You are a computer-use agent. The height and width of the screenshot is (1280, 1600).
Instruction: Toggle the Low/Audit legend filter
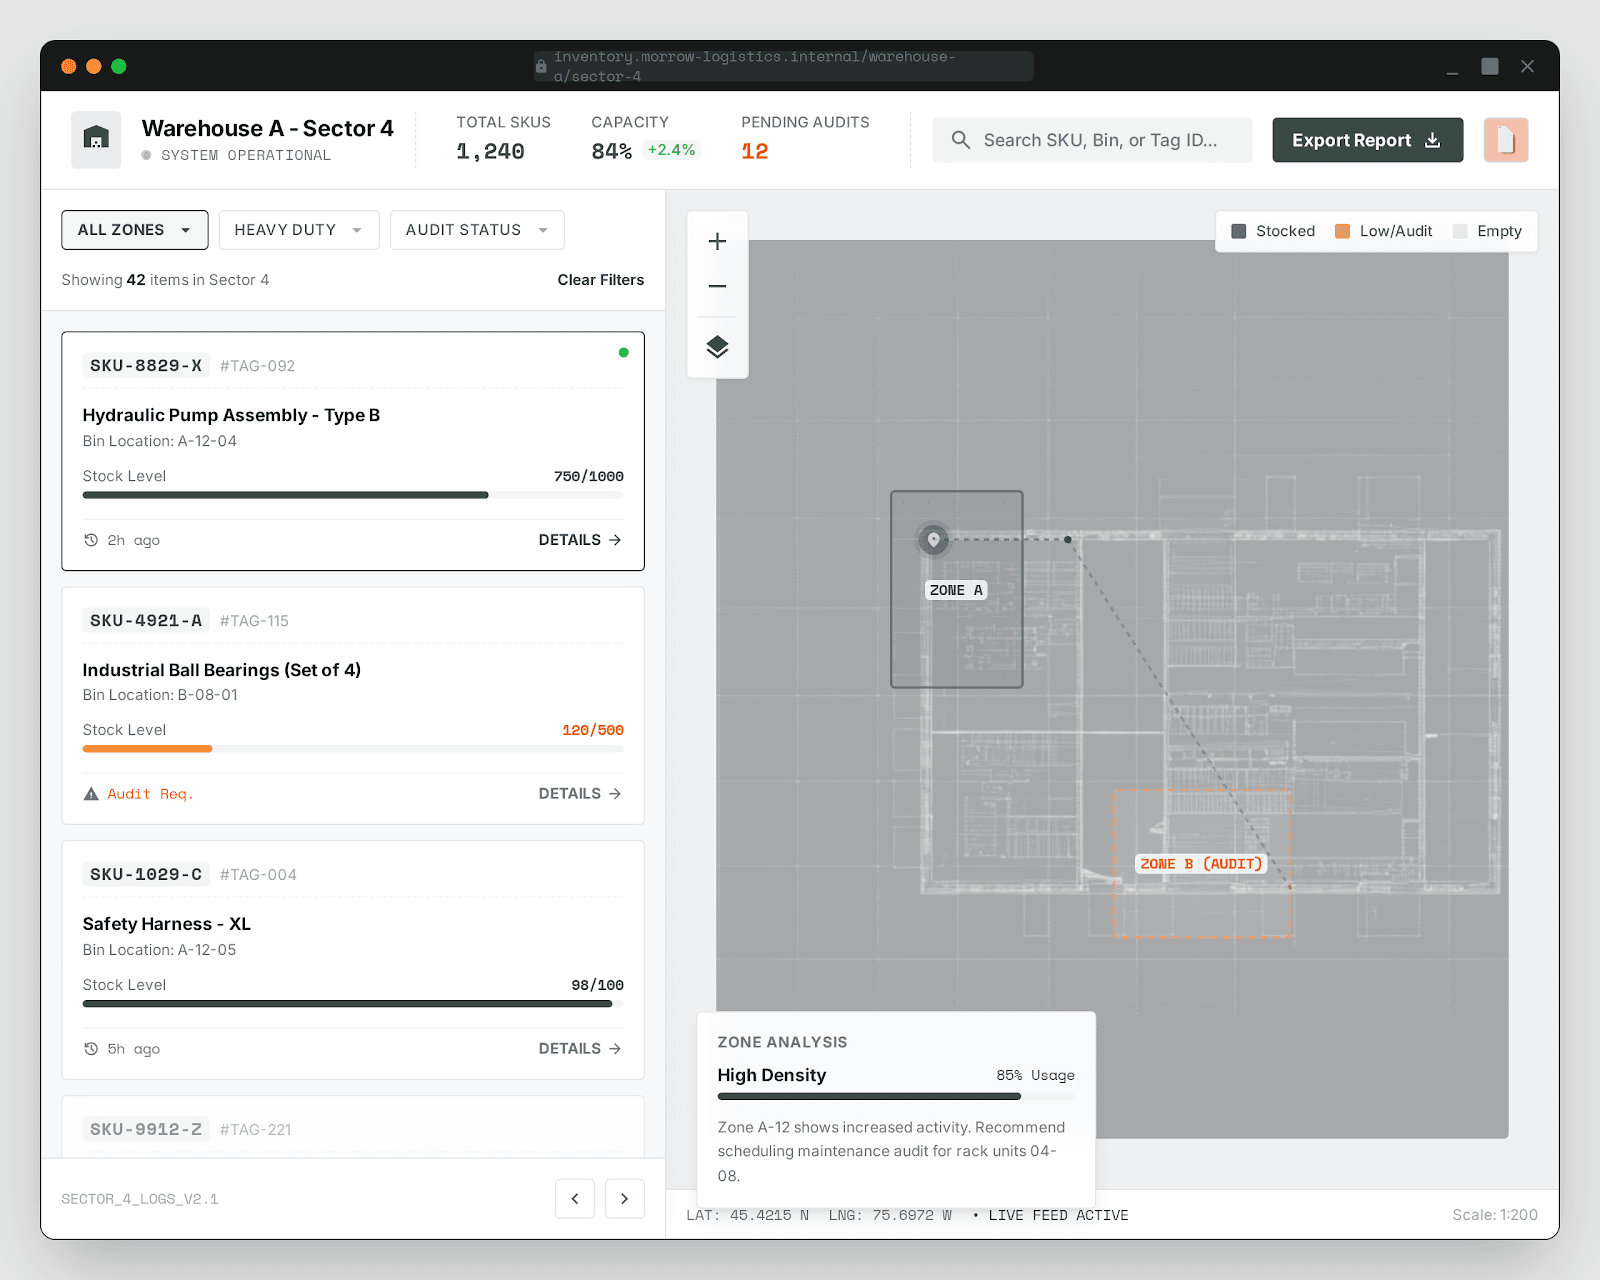coord(1382,231)
